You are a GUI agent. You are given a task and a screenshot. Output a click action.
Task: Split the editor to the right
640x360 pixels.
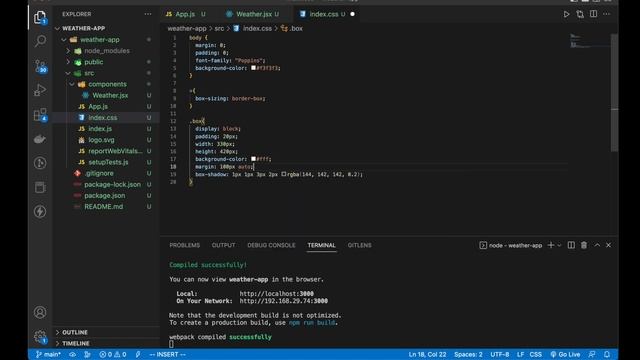[593, 14]
